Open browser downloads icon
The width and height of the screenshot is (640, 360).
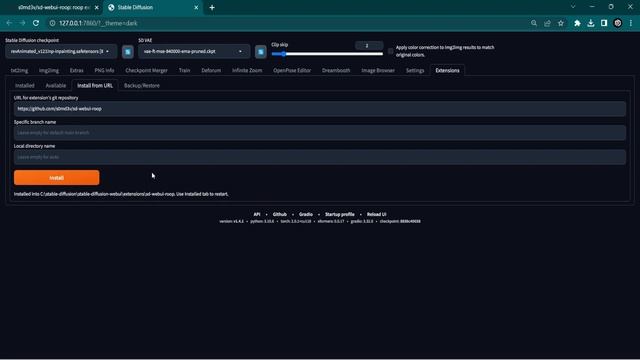click(591, 23)
